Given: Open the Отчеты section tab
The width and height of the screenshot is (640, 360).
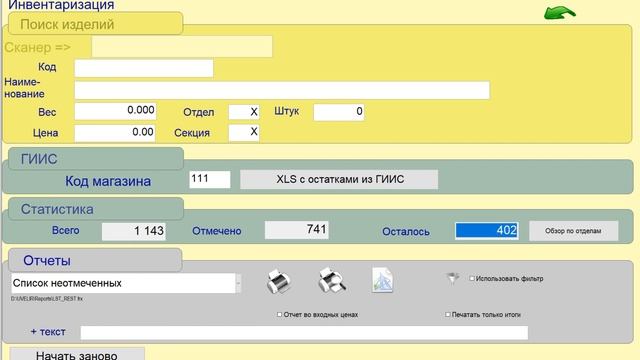Looking at the screenshot, I should coord(95,260).
